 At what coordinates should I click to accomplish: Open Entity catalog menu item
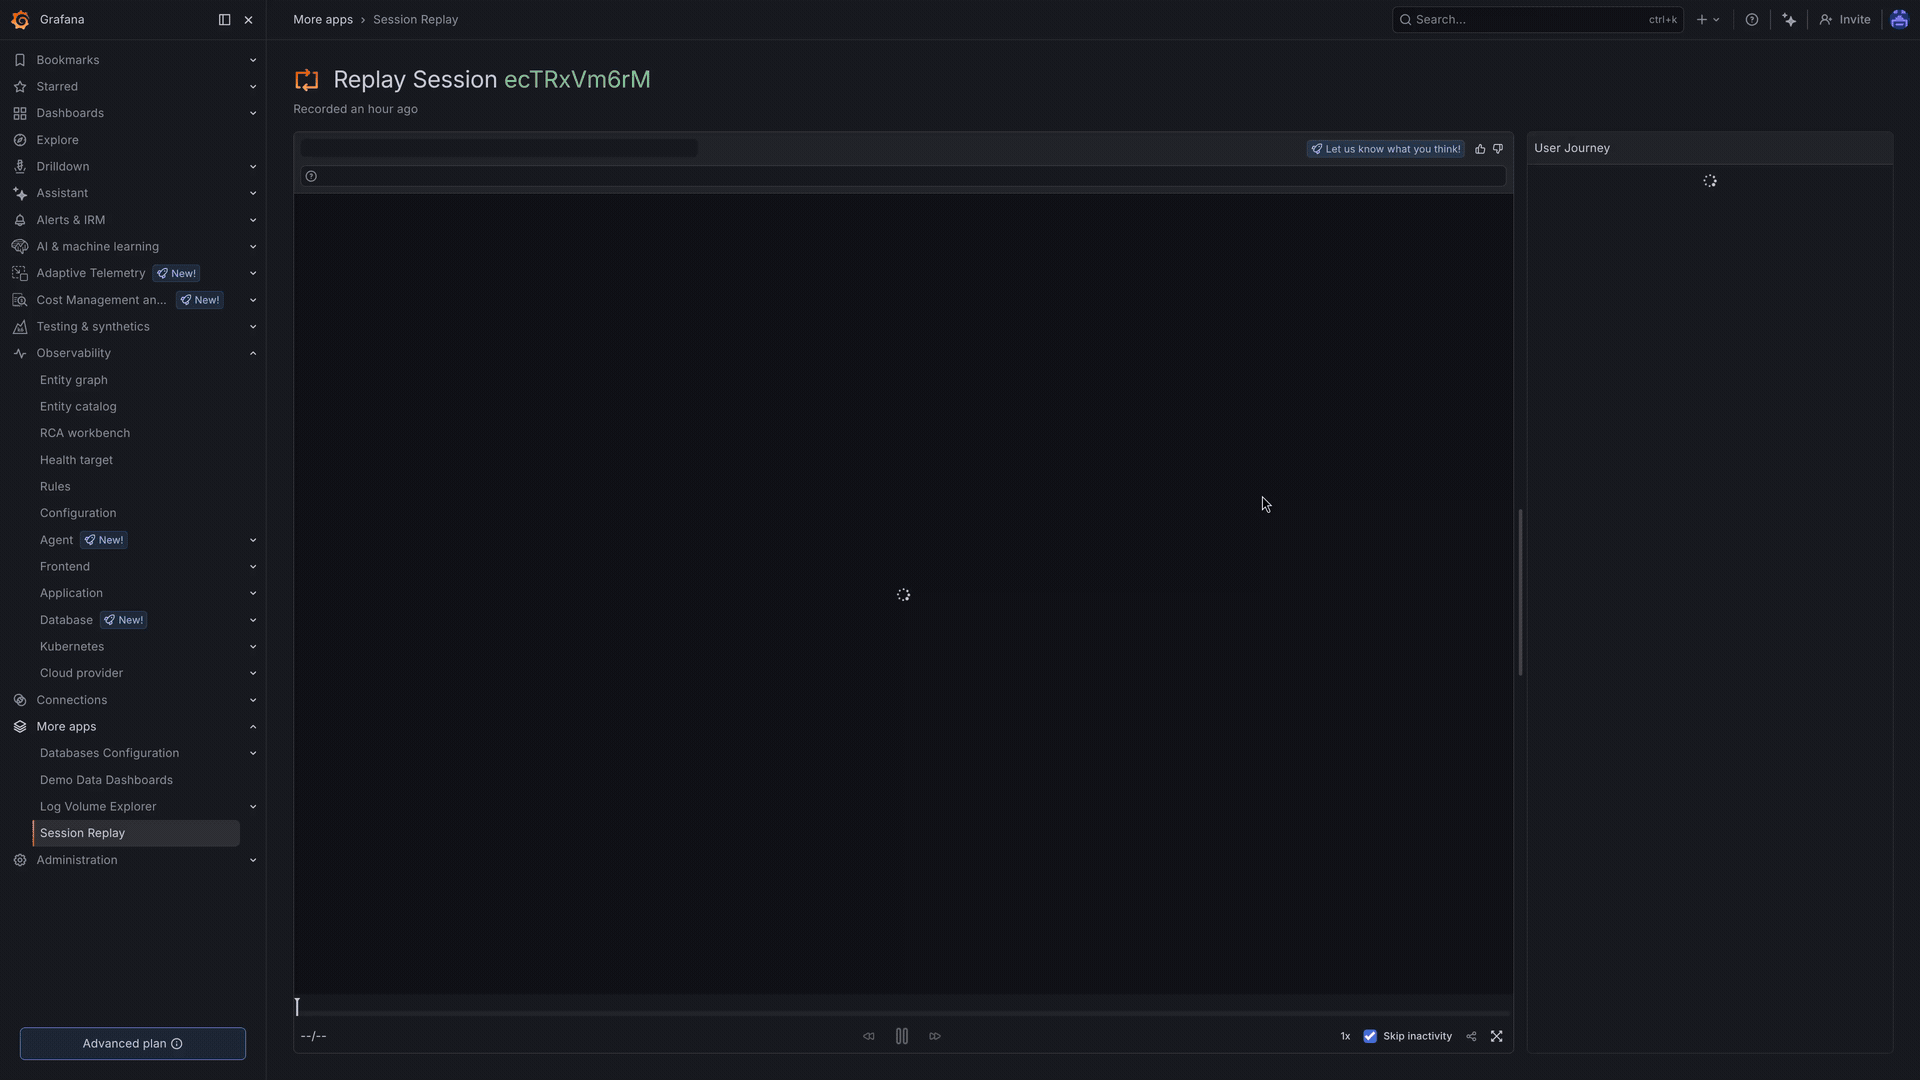[x=78, y=407]
